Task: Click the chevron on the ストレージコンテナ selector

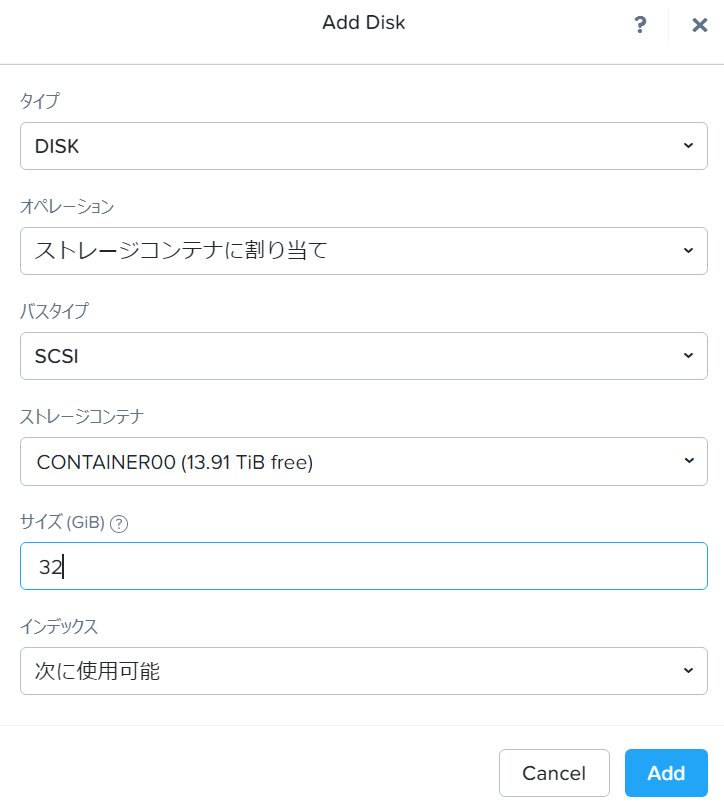Action: pyautogui.click(x=688, y=461)
